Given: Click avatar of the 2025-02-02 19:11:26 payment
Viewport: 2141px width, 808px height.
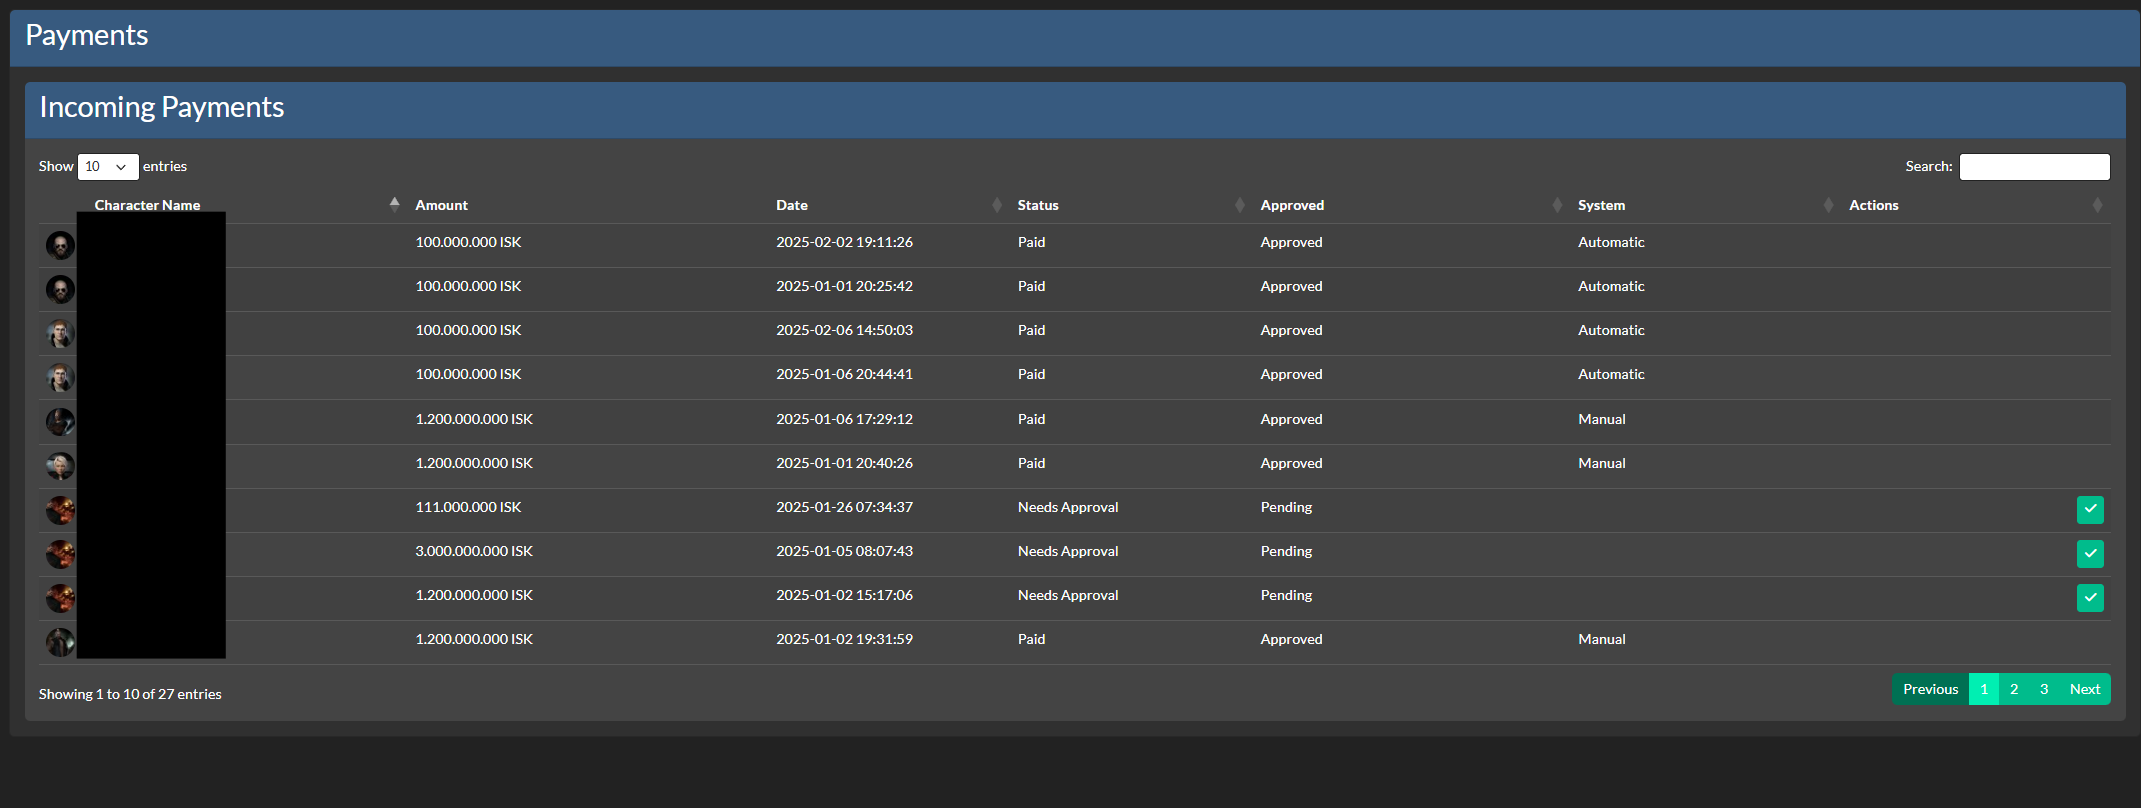Looking at the screenshot, I should 60,245.
